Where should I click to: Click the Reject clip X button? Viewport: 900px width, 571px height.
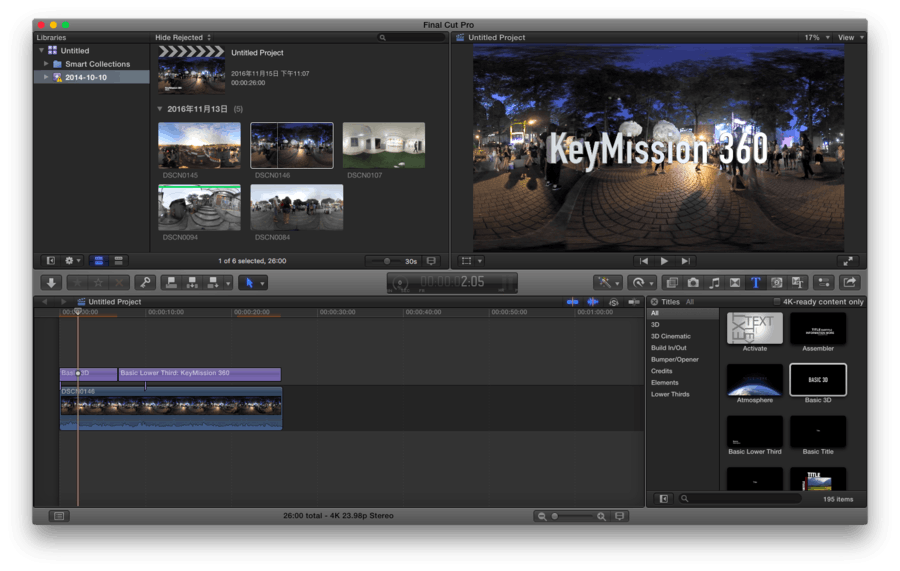pyautogui.click(x=119, y=282)
